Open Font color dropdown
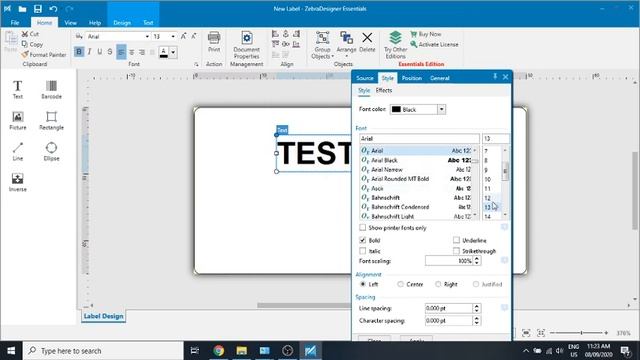 pos(441,109)
